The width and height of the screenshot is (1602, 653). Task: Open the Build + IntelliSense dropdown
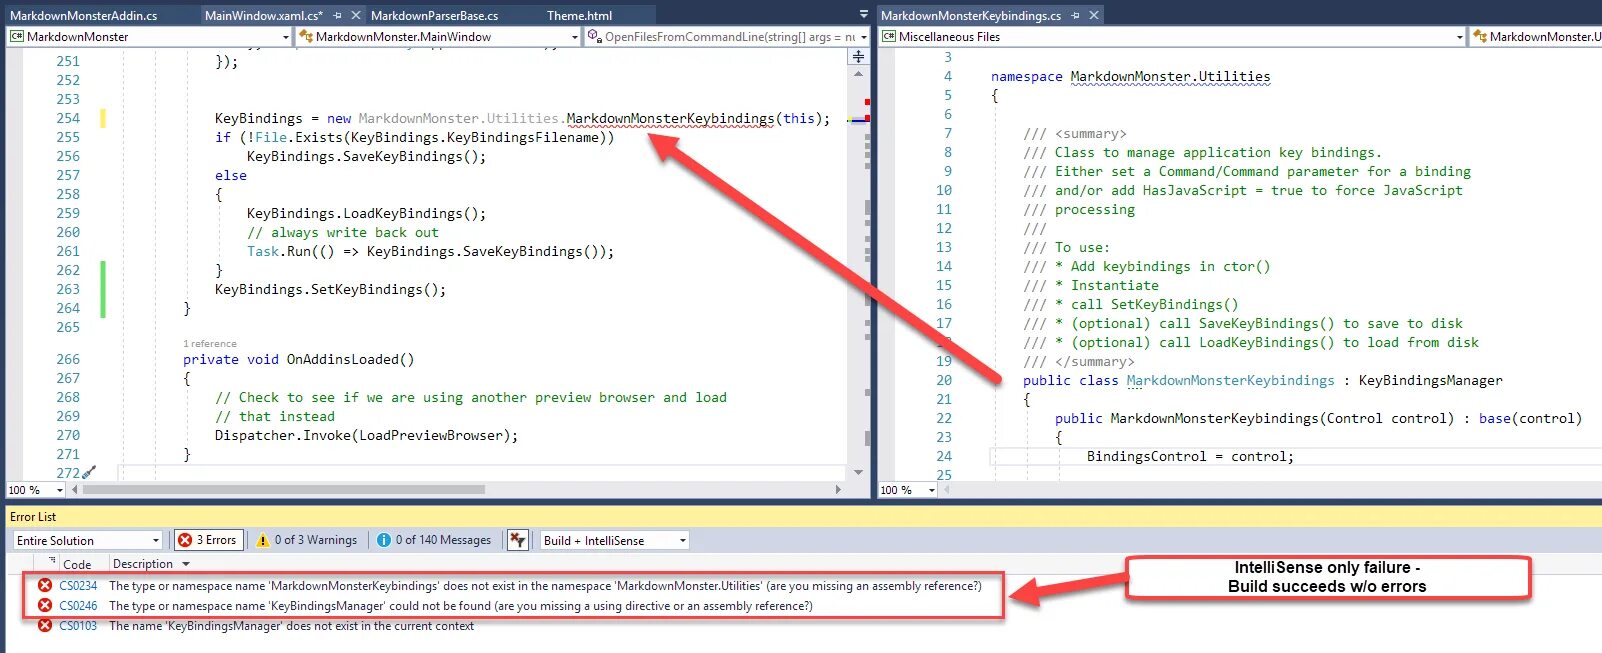[615, 540]
